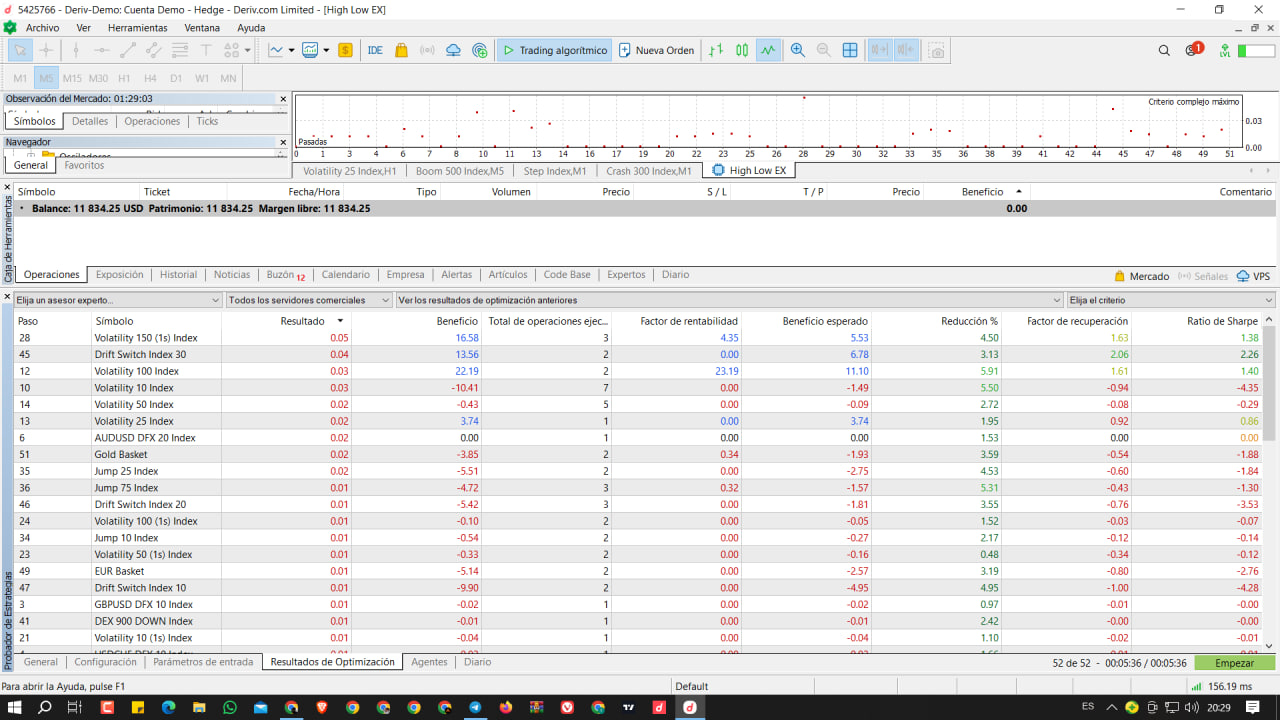The height and width of the screenshot is (720, 1280).
Task: Click the Nueva Orden button
Action: click(656, 50)
